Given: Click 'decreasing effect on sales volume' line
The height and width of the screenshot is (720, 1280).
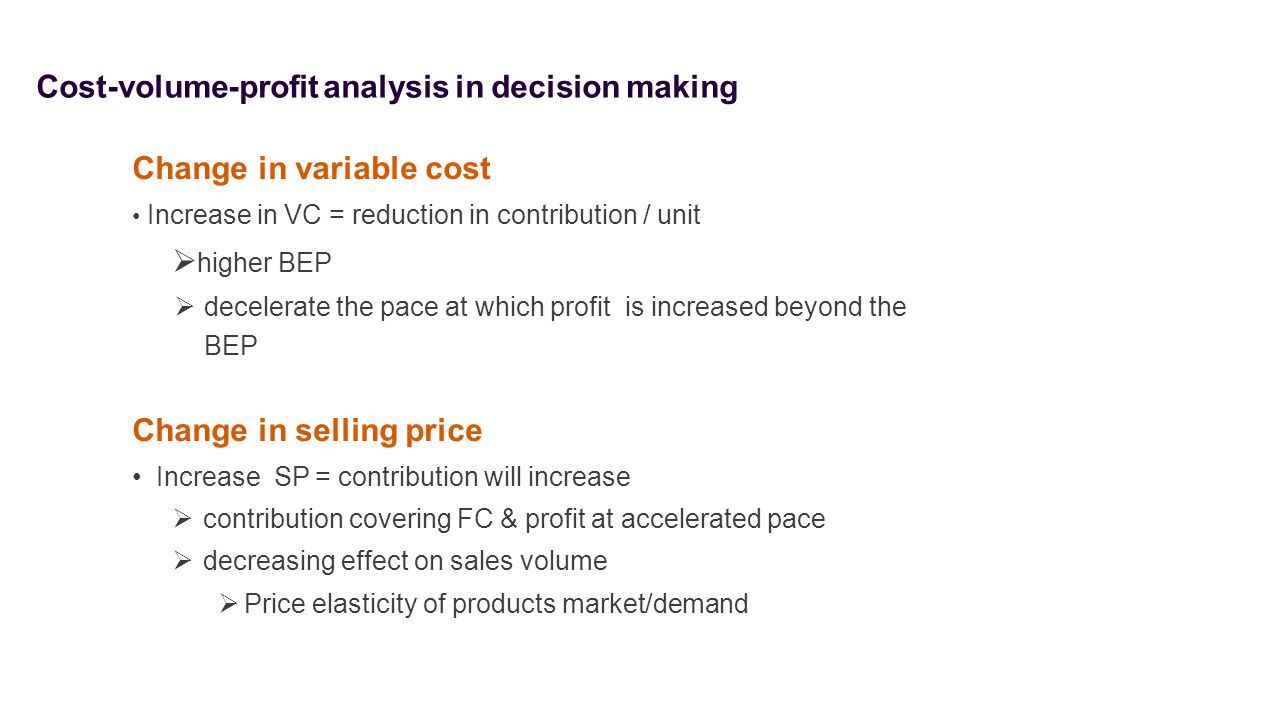Looking at the screenshot, I should [405, 561].
